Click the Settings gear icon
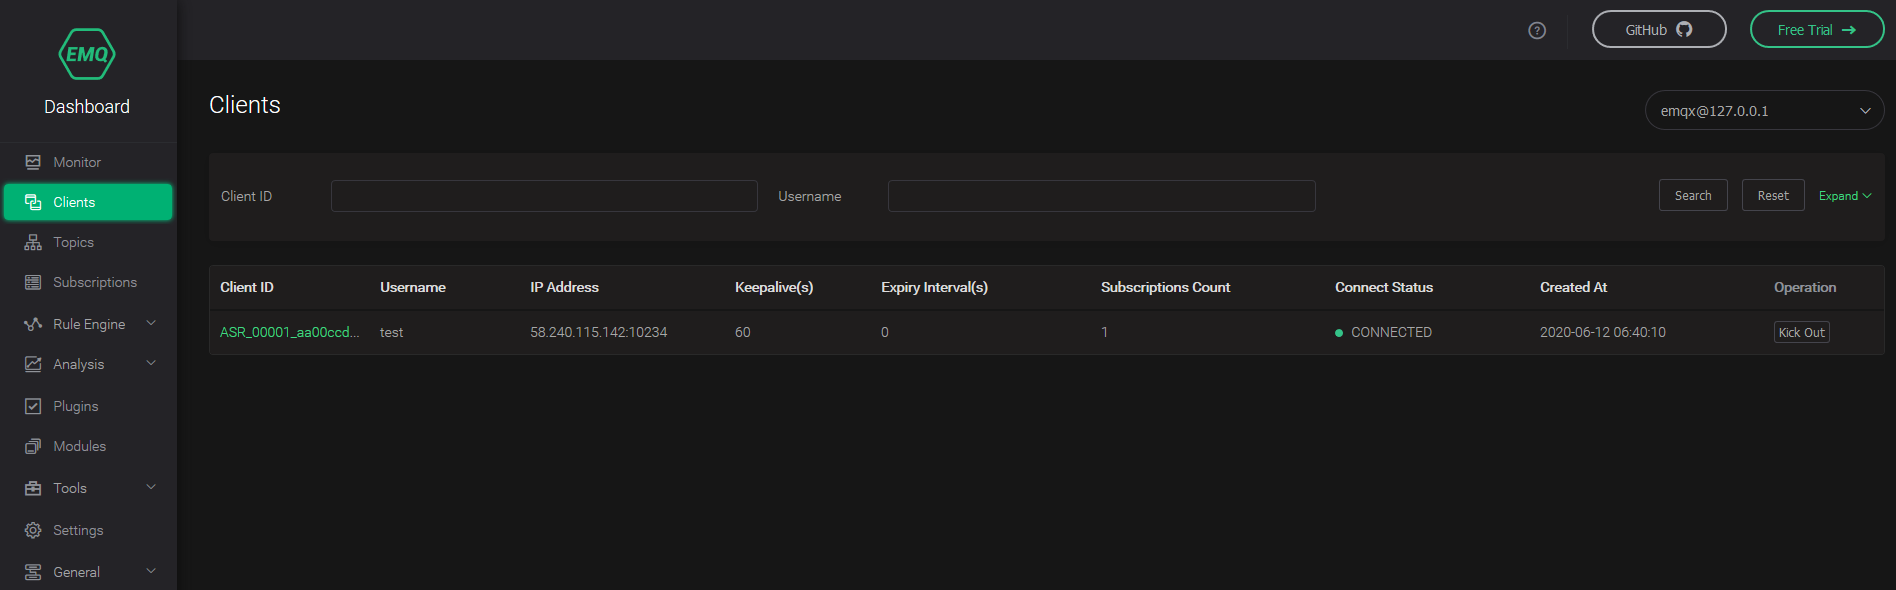This screenshot has width=1896, height=590. (33, 530)
